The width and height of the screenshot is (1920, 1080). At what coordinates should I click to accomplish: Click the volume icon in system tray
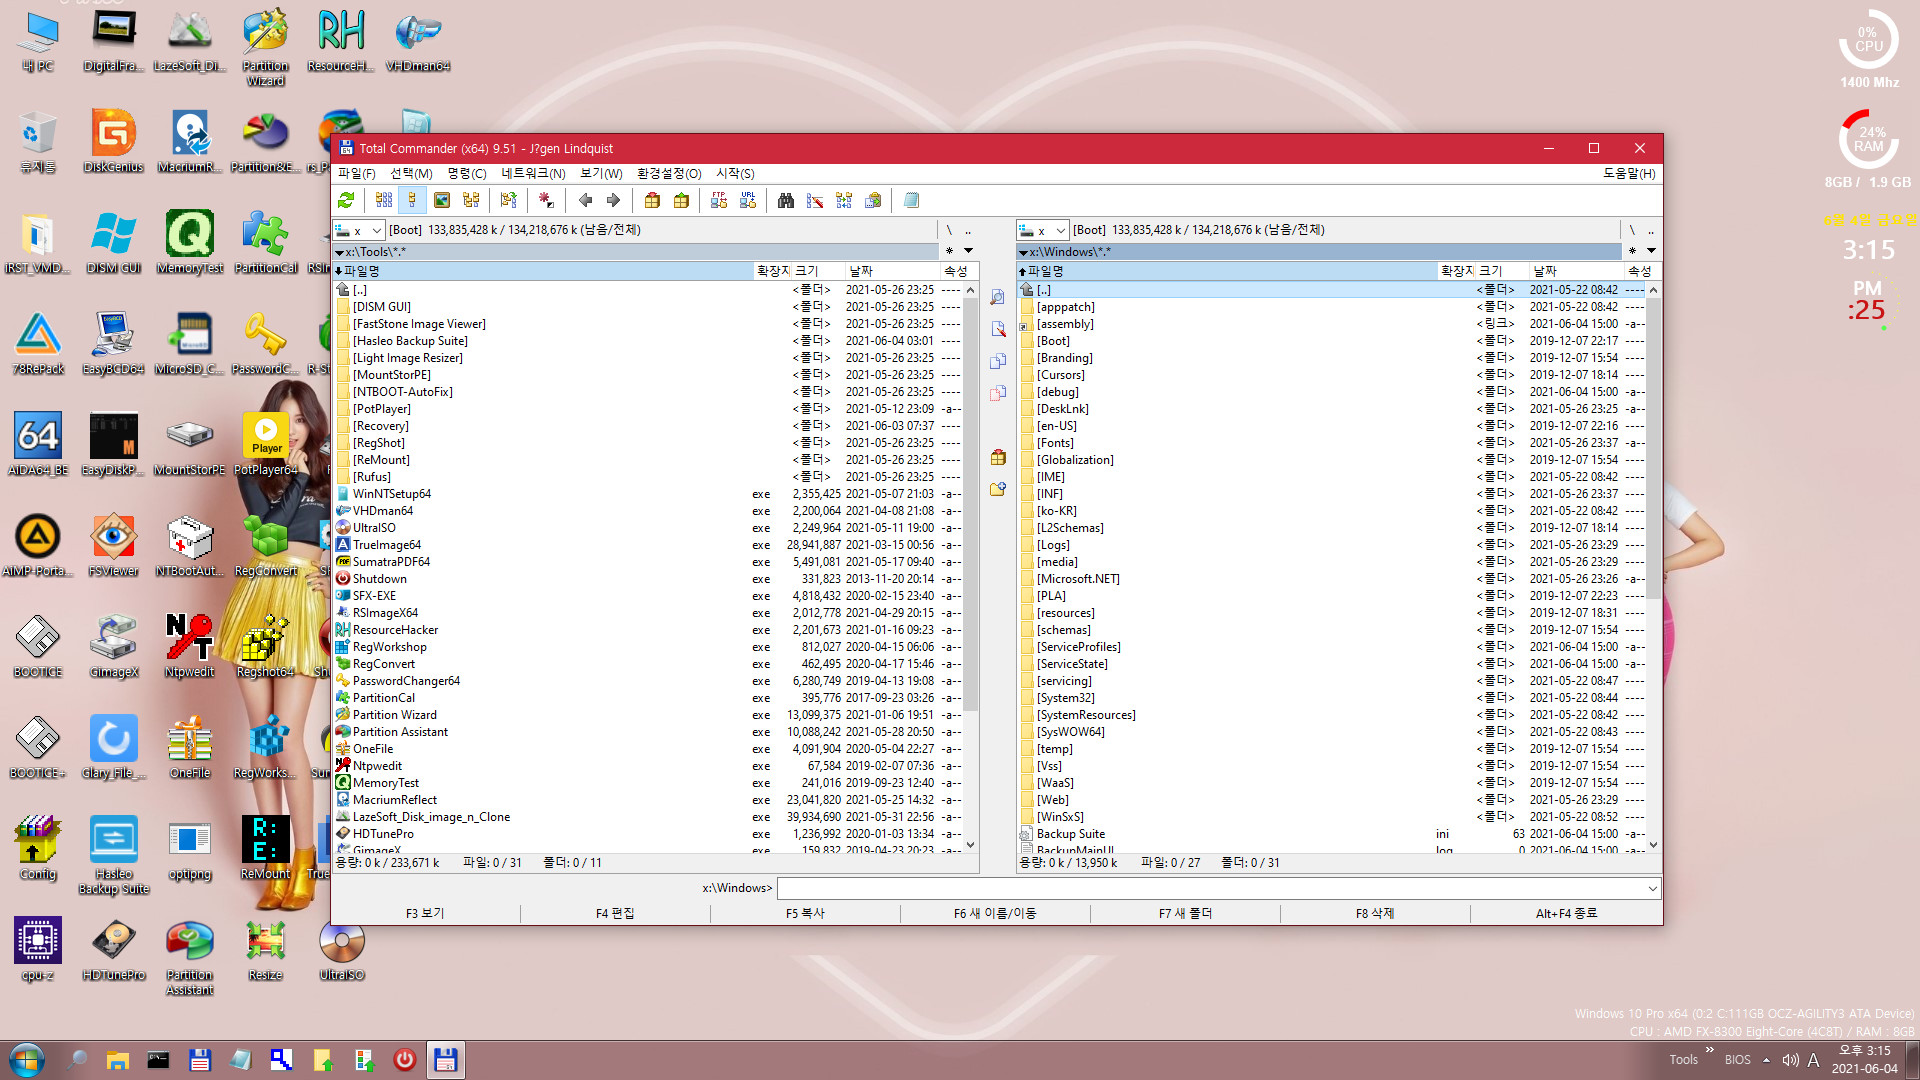tap(1790, 1060)
